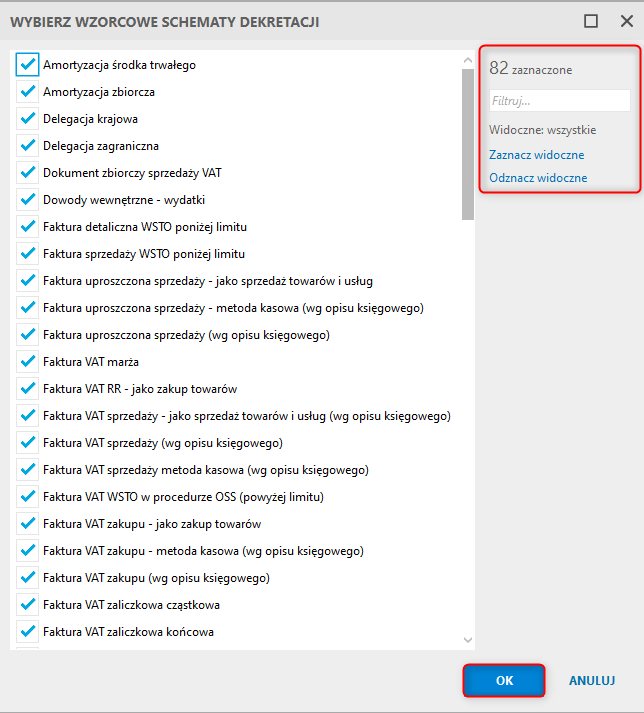Screen dimensions: 644x713
Task: Click the Zaznacz widoczne link
Action: pos(537,155)
